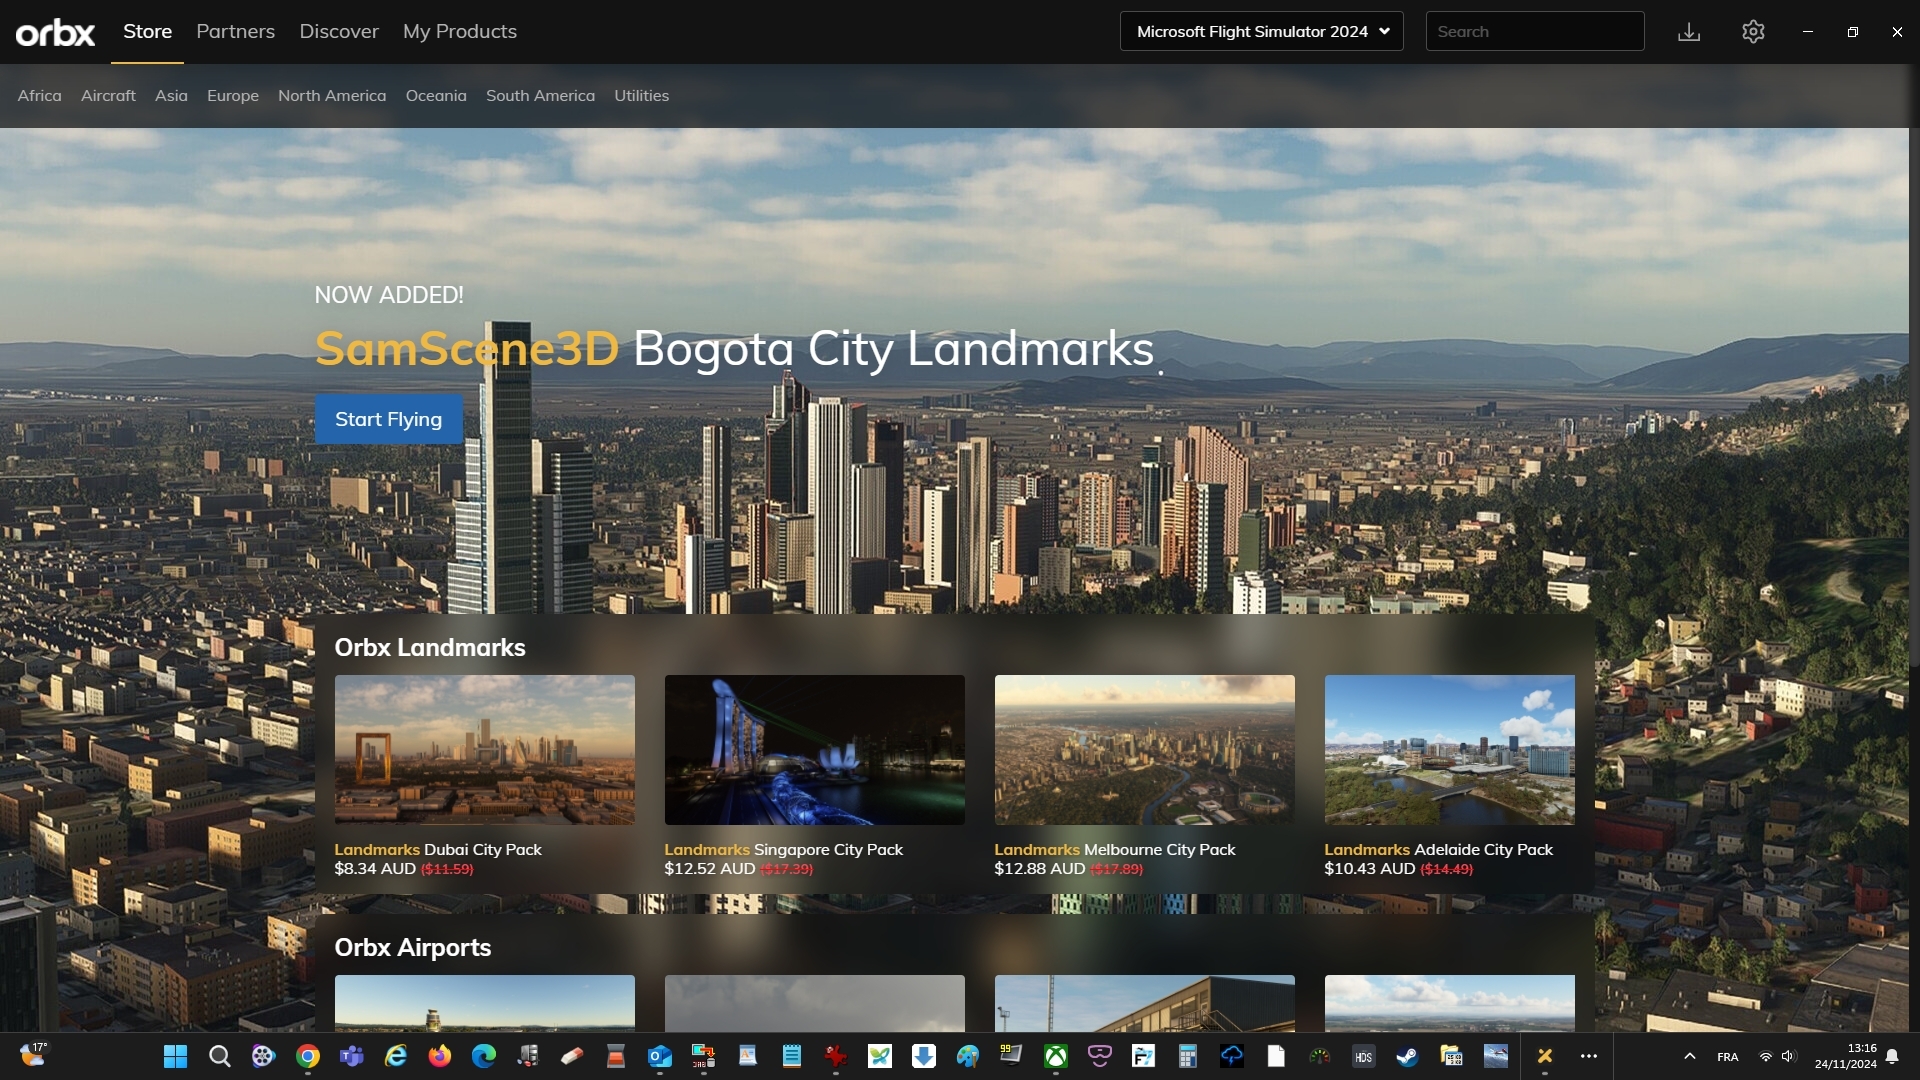Open the settings gear icon
The image size is (1920, 1080).
click(1753, 32)
